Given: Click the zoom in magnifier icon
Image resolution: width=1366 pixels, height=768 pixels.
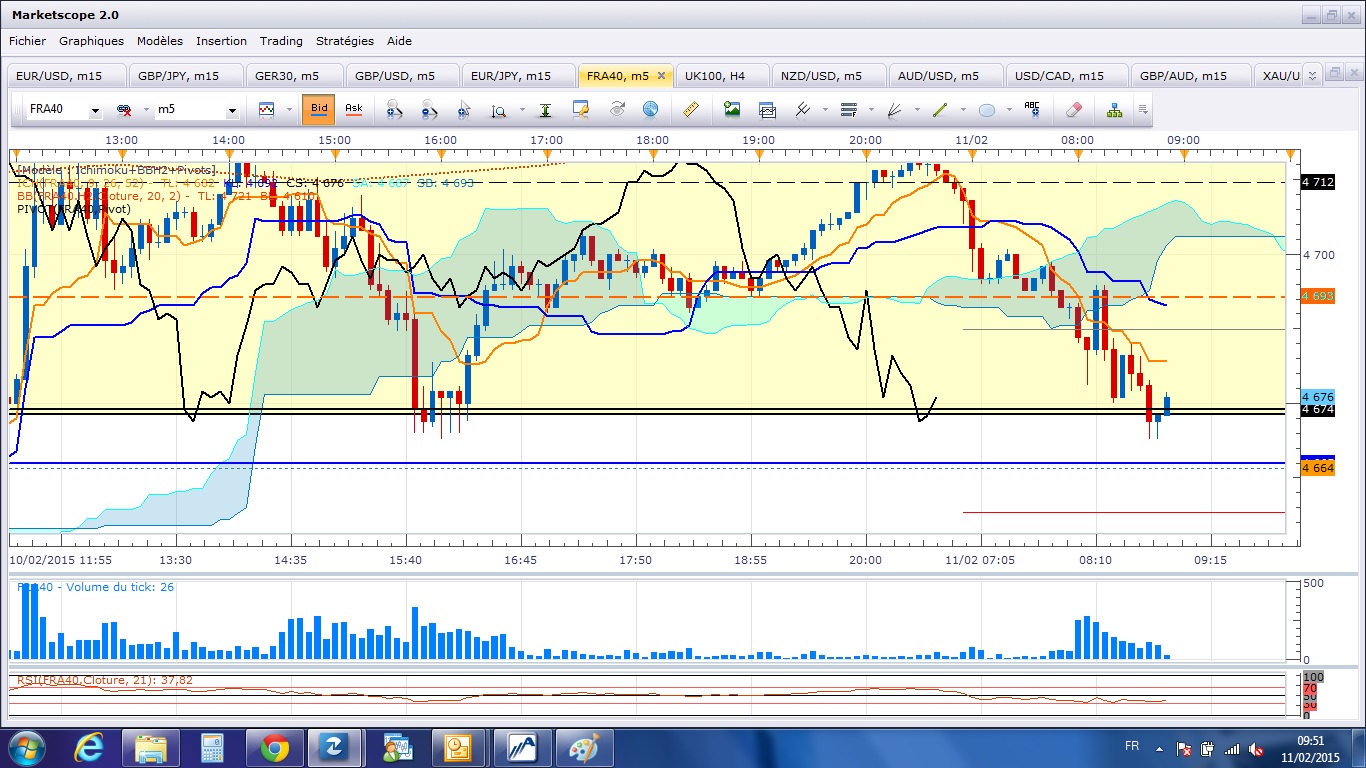Looking at the screenshot, I should click(x=394, y=110).
